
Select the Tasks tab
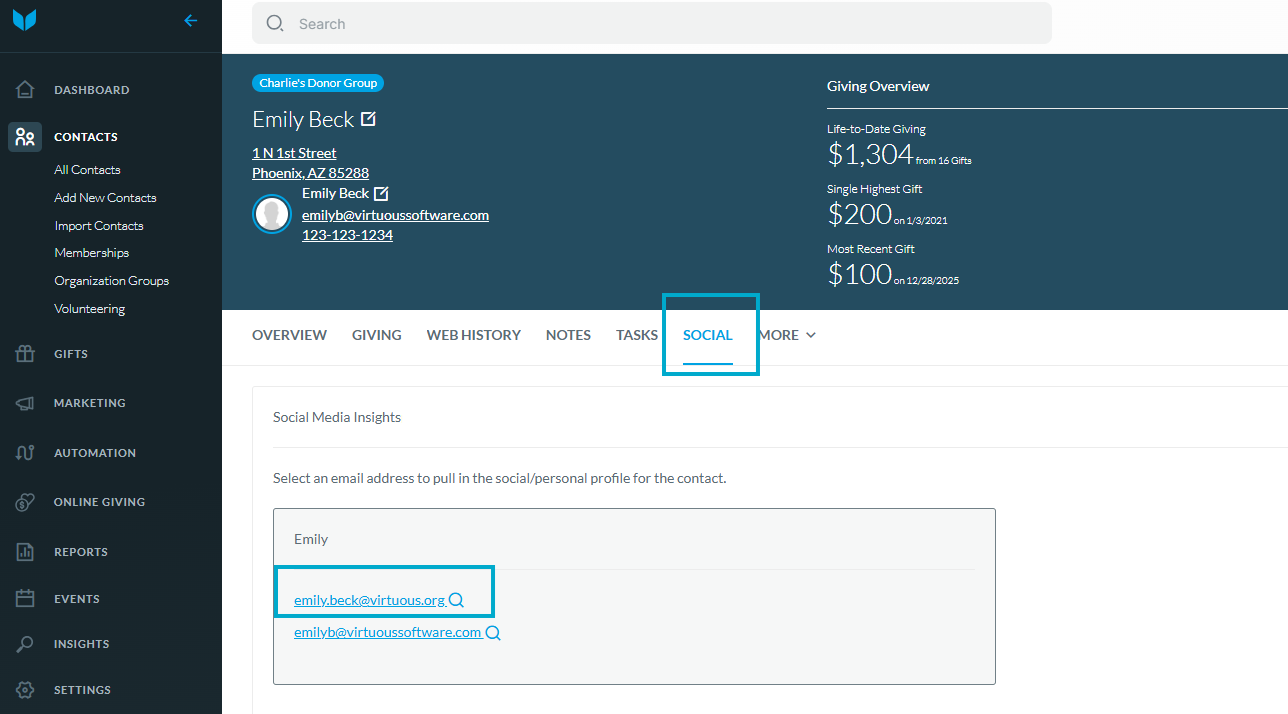(637, 335)
